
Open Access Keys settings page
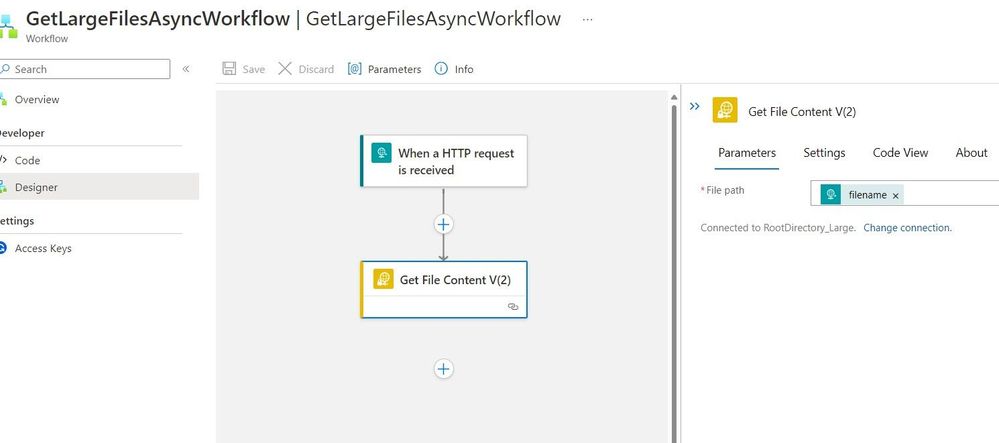tap(42, 248)
